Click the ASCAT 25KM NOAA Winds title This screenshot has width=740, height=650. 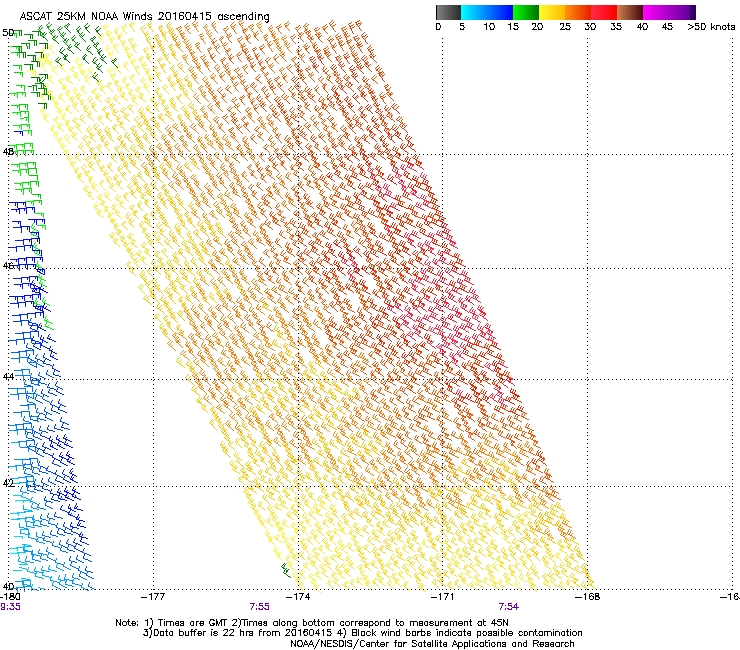click(x=144, y=16)
